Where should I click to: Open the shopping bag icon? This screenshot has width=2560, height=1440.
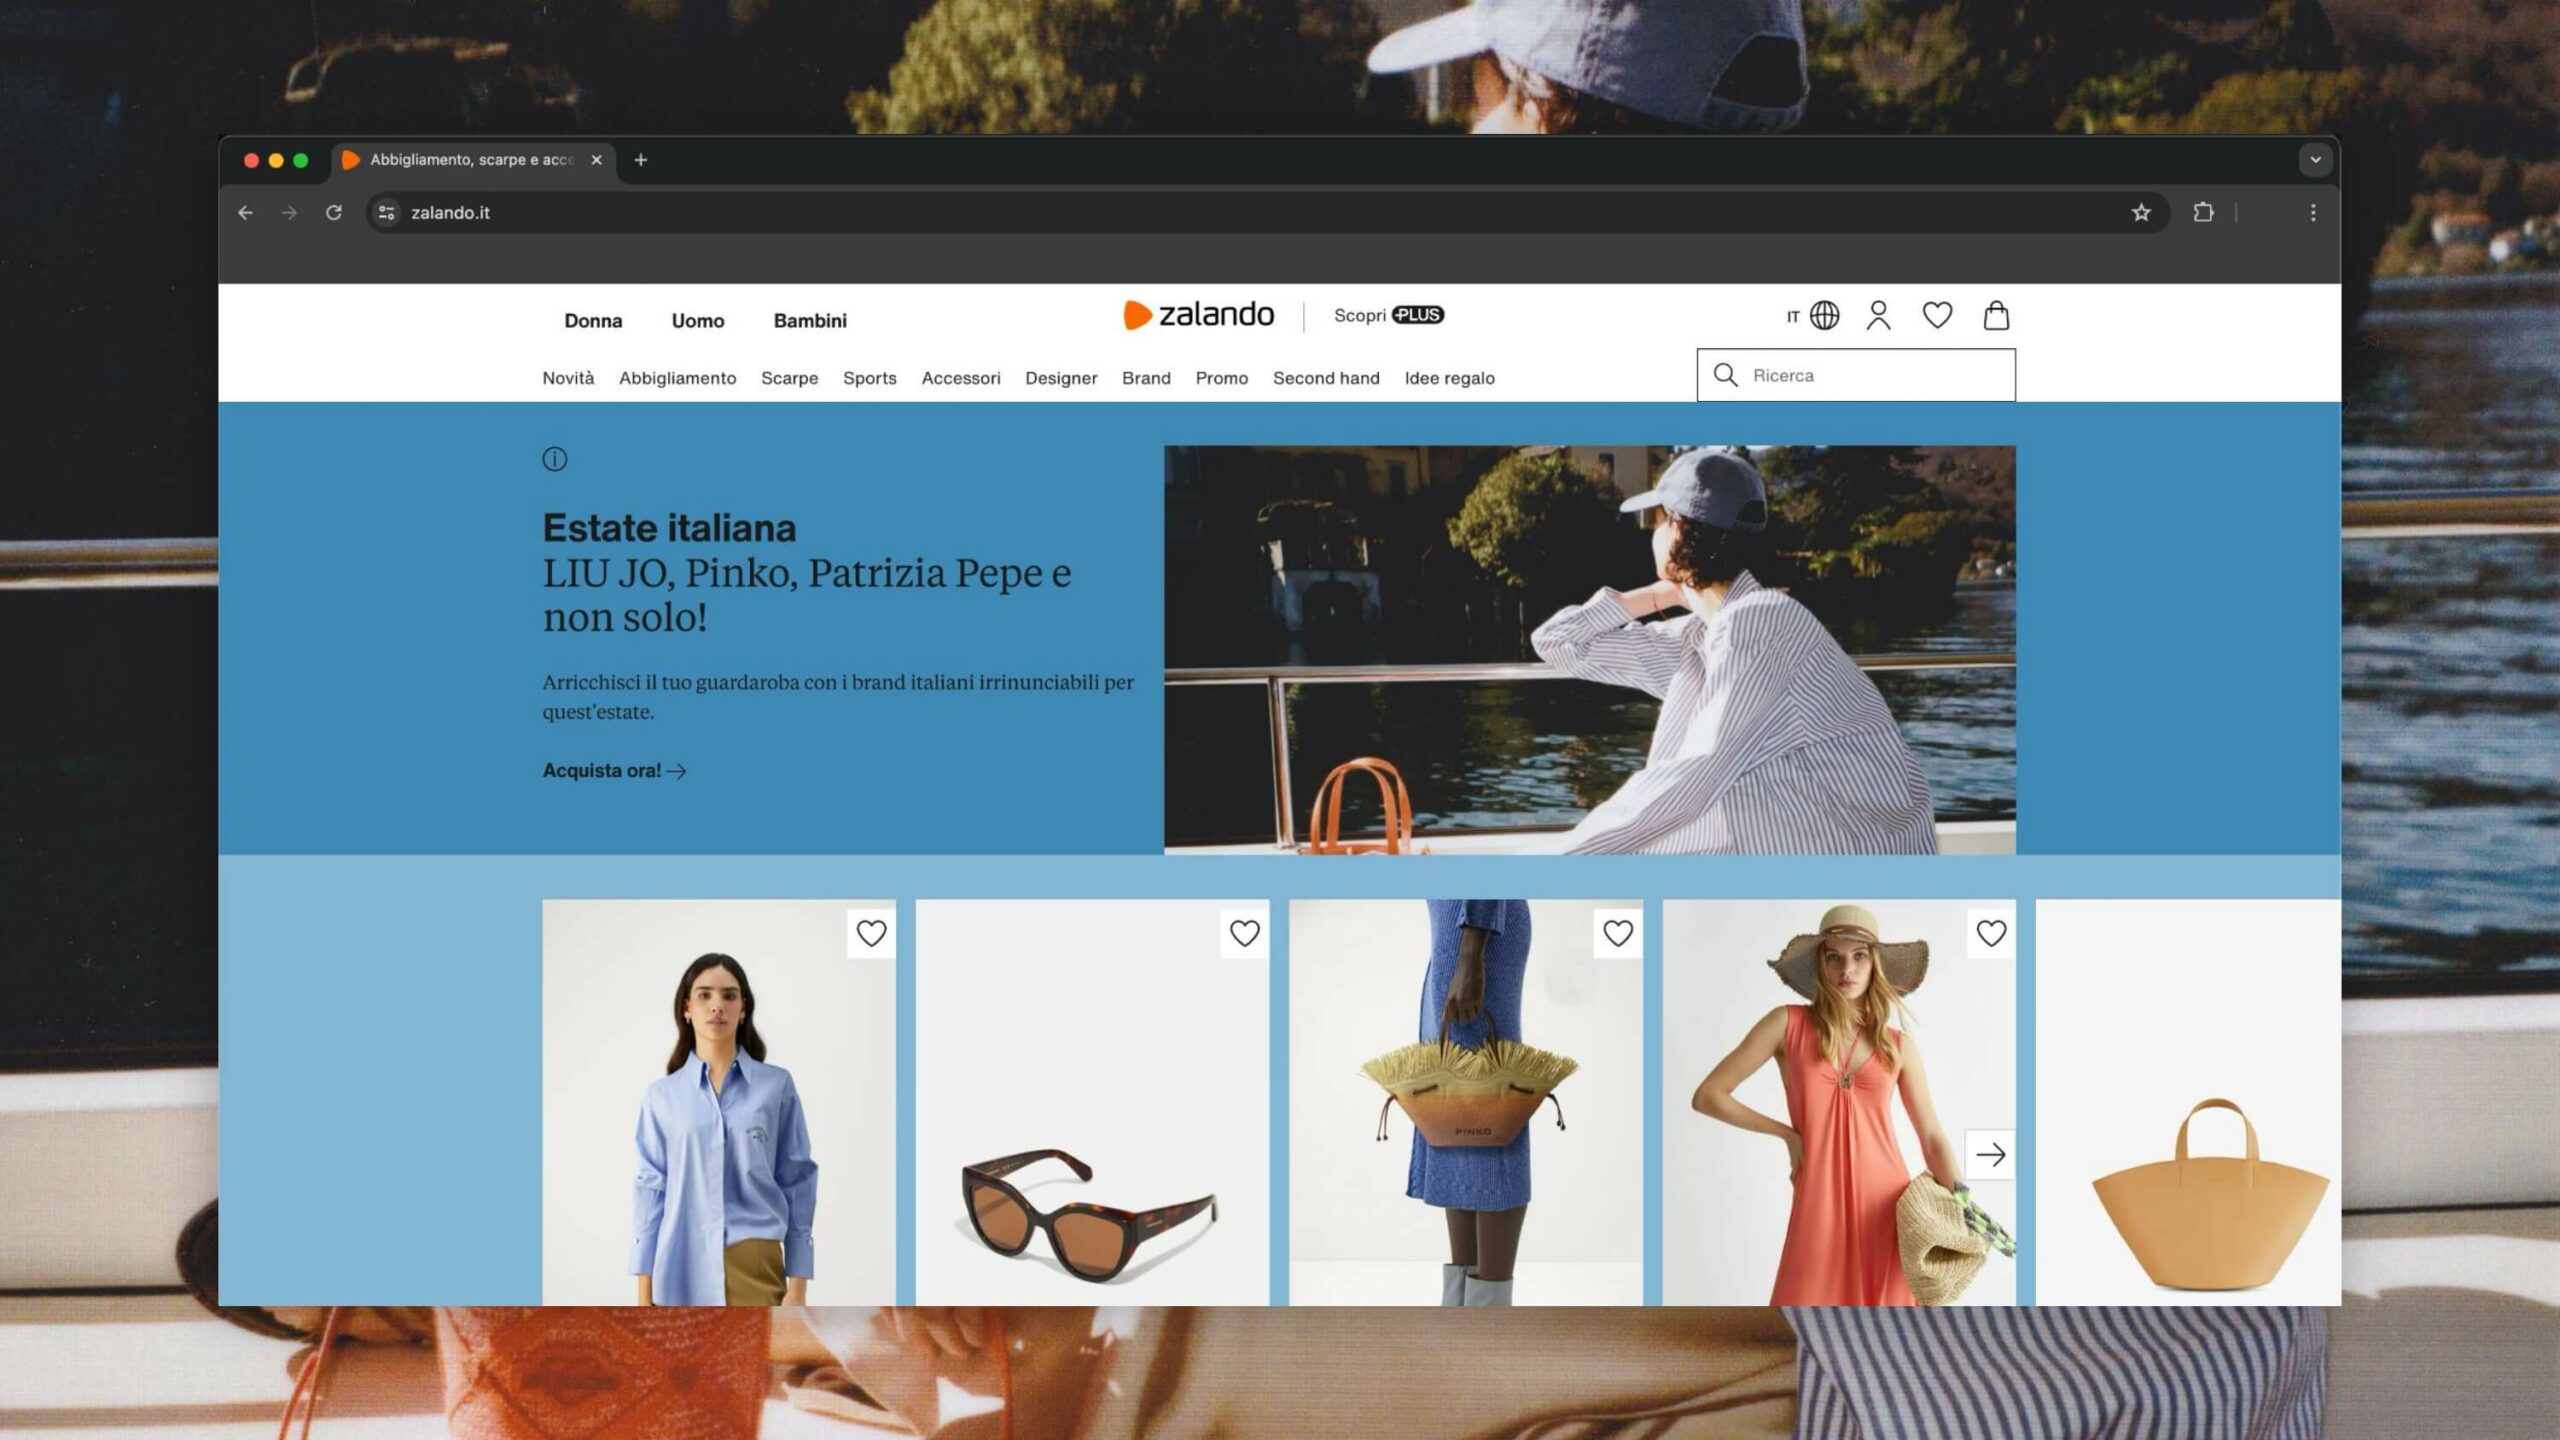point(1996,316)
